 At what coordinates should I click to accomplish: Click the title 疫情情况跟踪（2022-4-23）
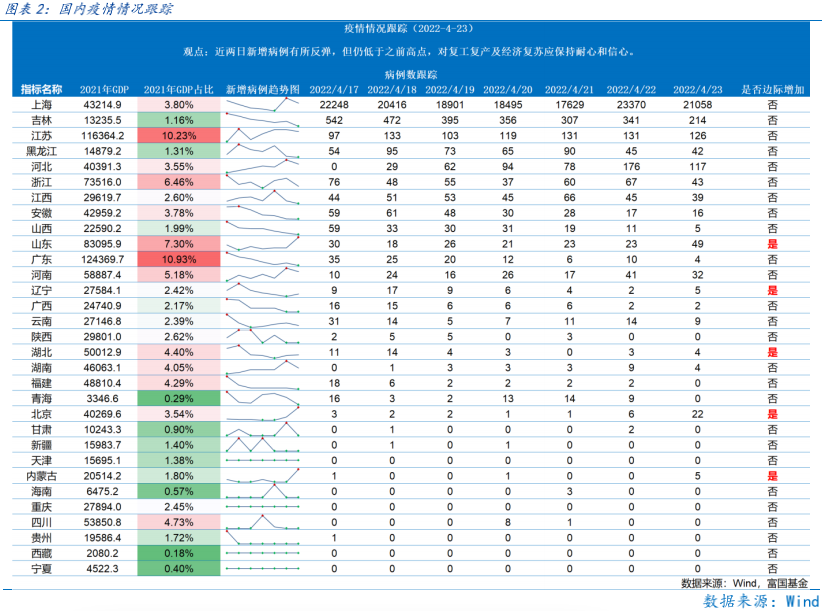click(x=409, y=28)
